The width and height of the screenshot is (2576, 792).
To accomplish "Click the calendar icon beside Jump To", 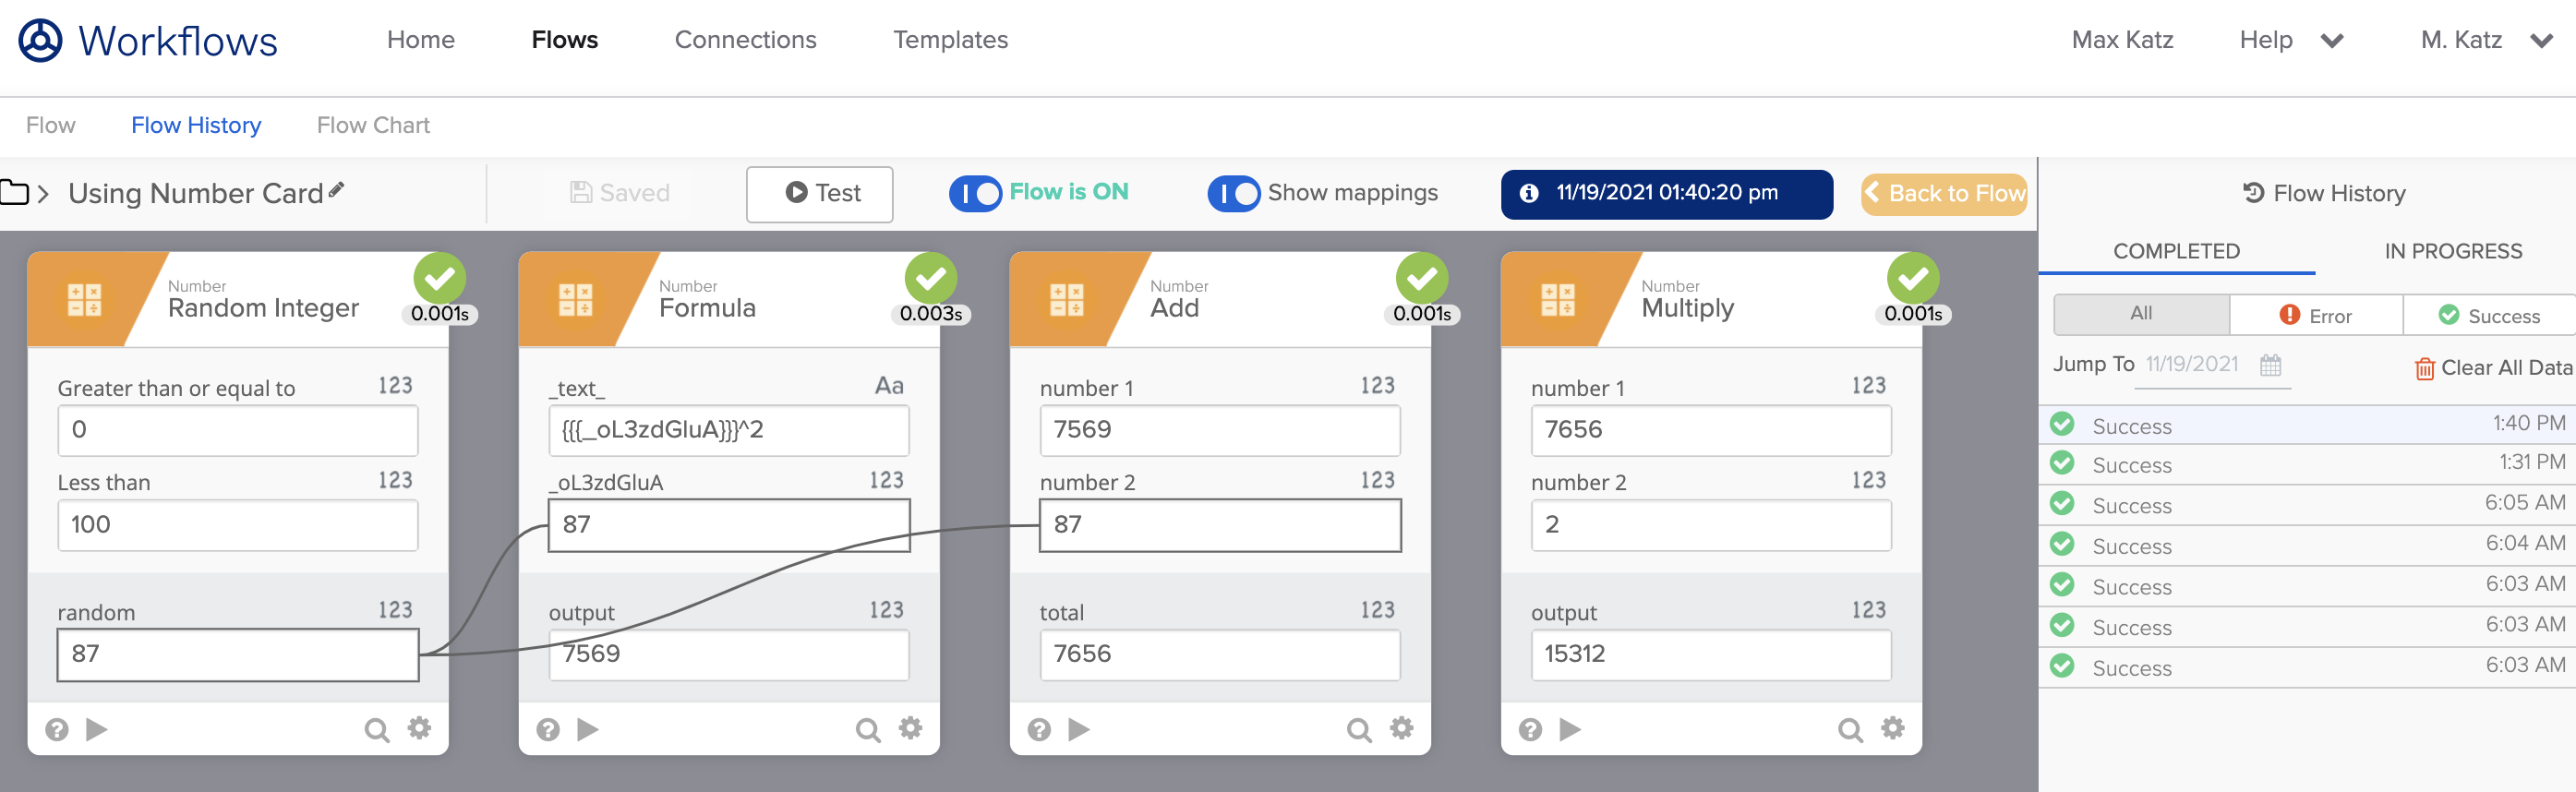I will click(x=2270, y=365).
